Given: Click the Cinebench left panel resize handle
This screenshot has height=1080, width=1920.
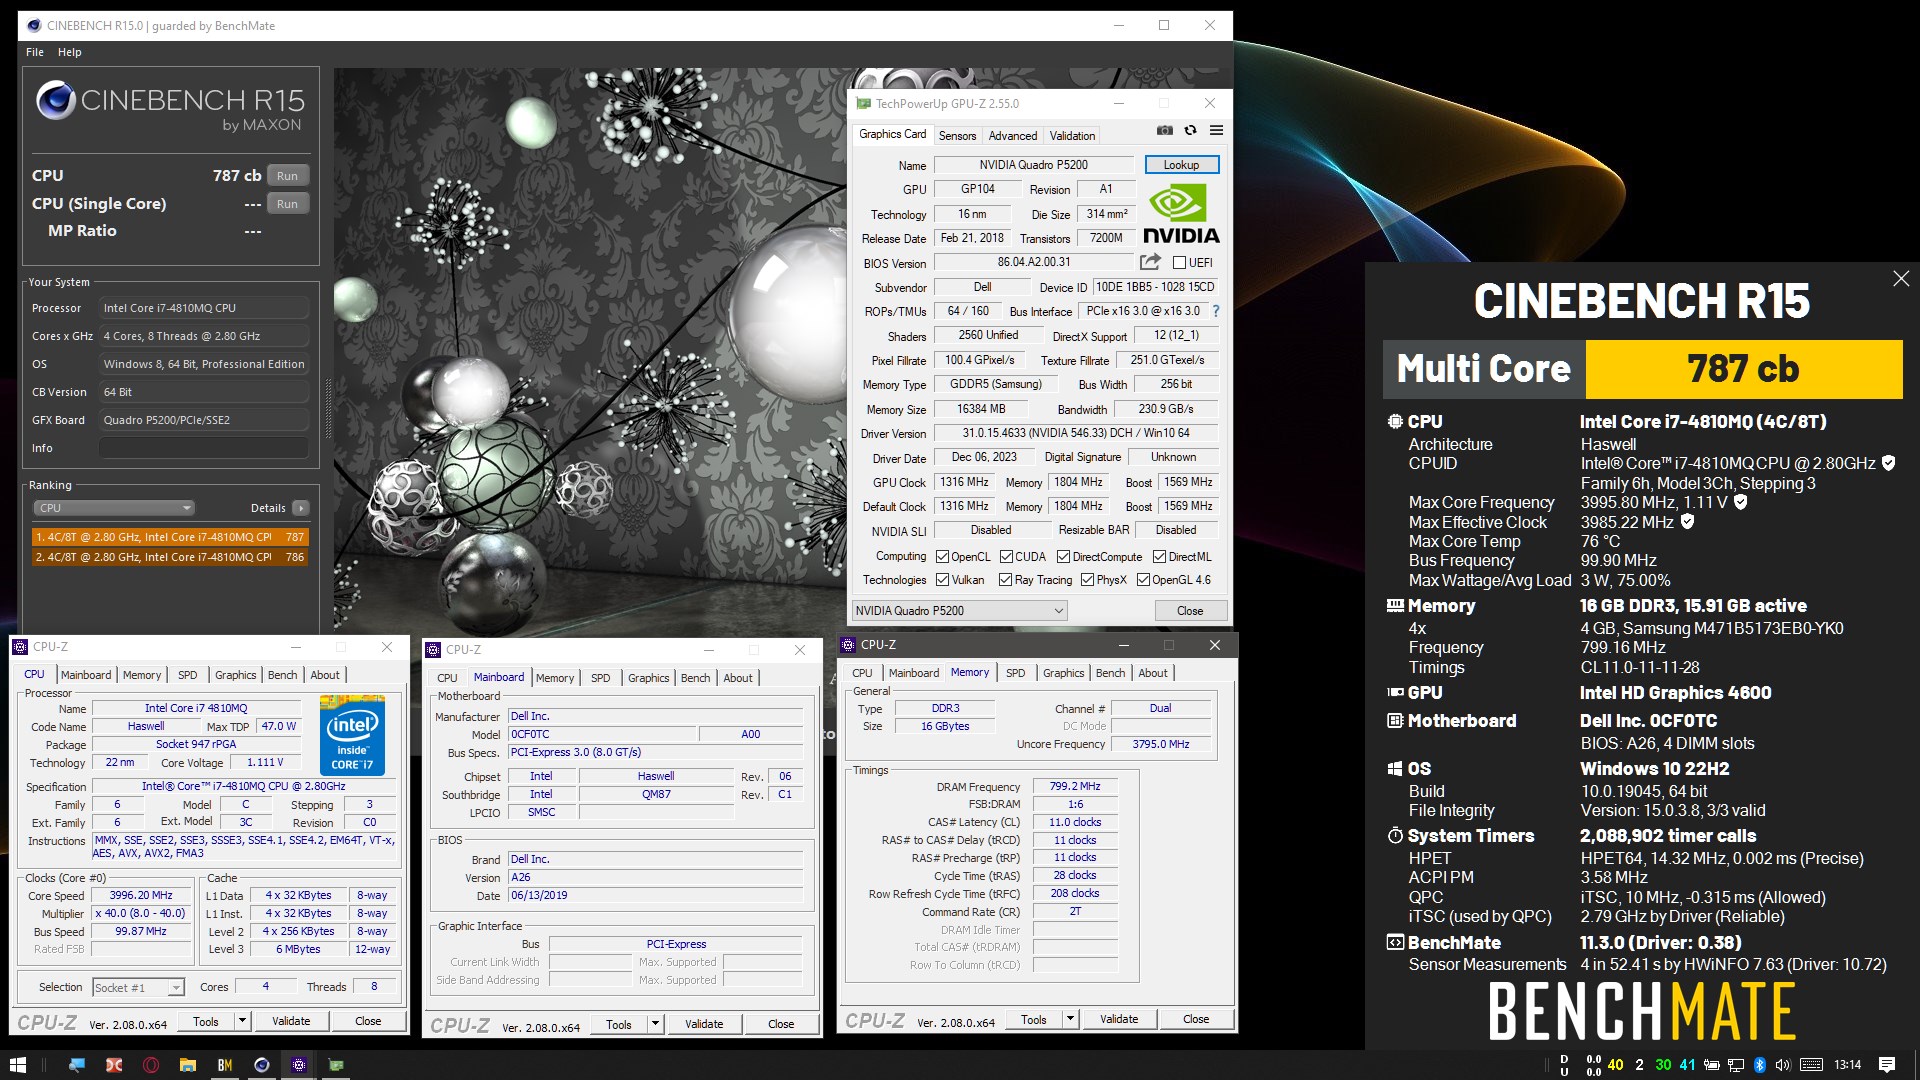Looking at the screenshot, I should click(328, 408).
